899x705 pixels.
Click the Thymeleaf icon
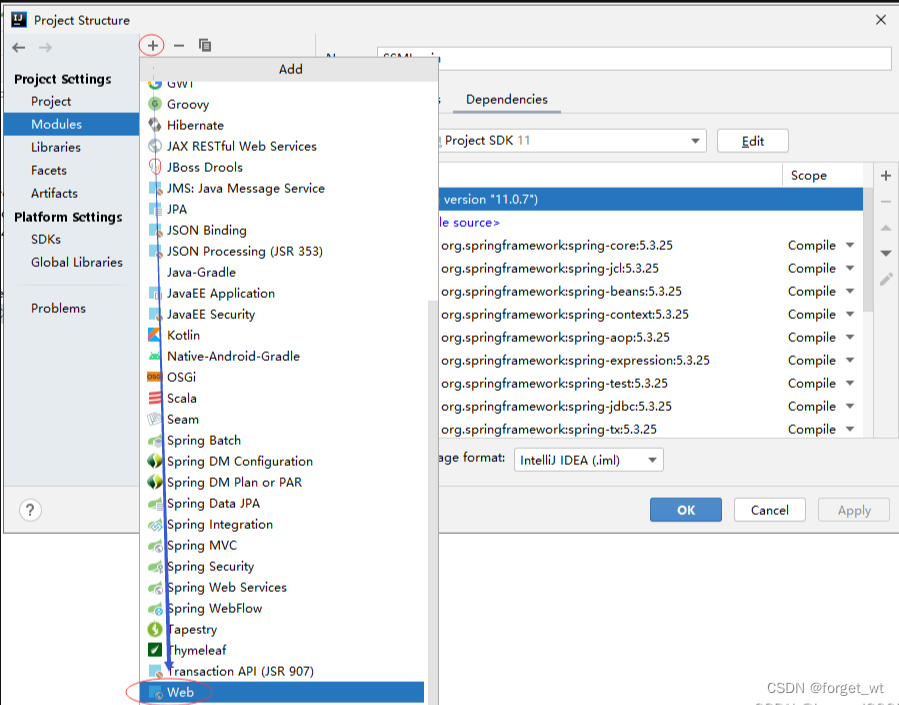pos(155,650)
